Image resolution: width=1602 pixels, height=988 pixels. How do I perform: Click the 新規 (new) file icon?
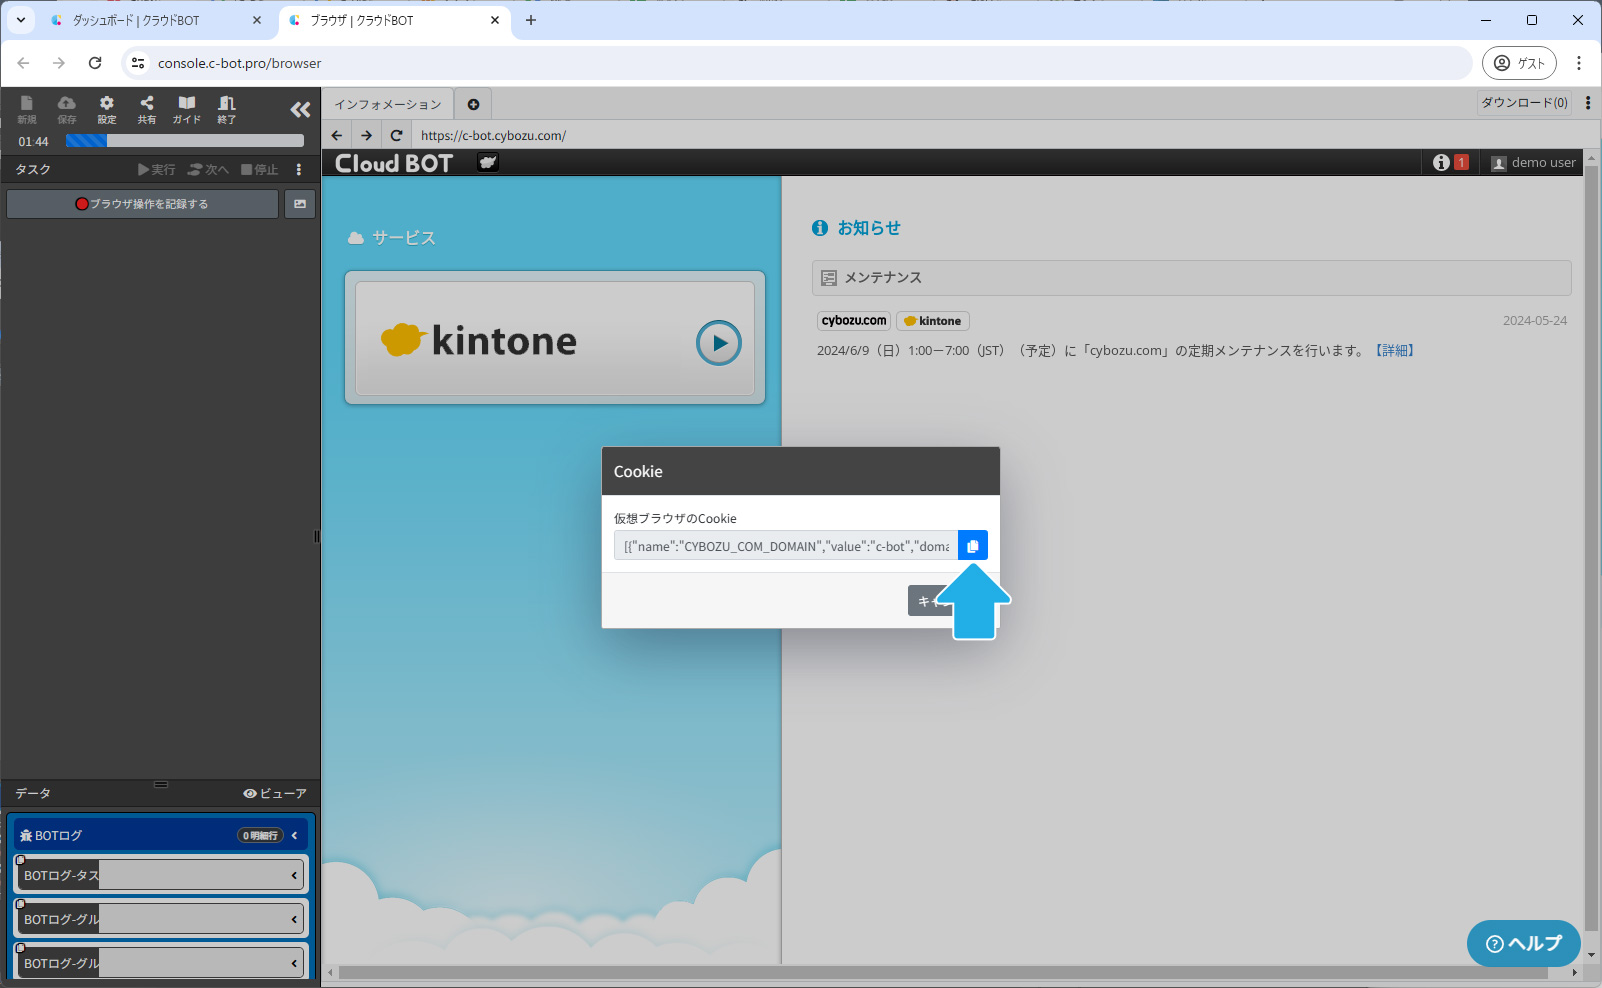[27, 109]
